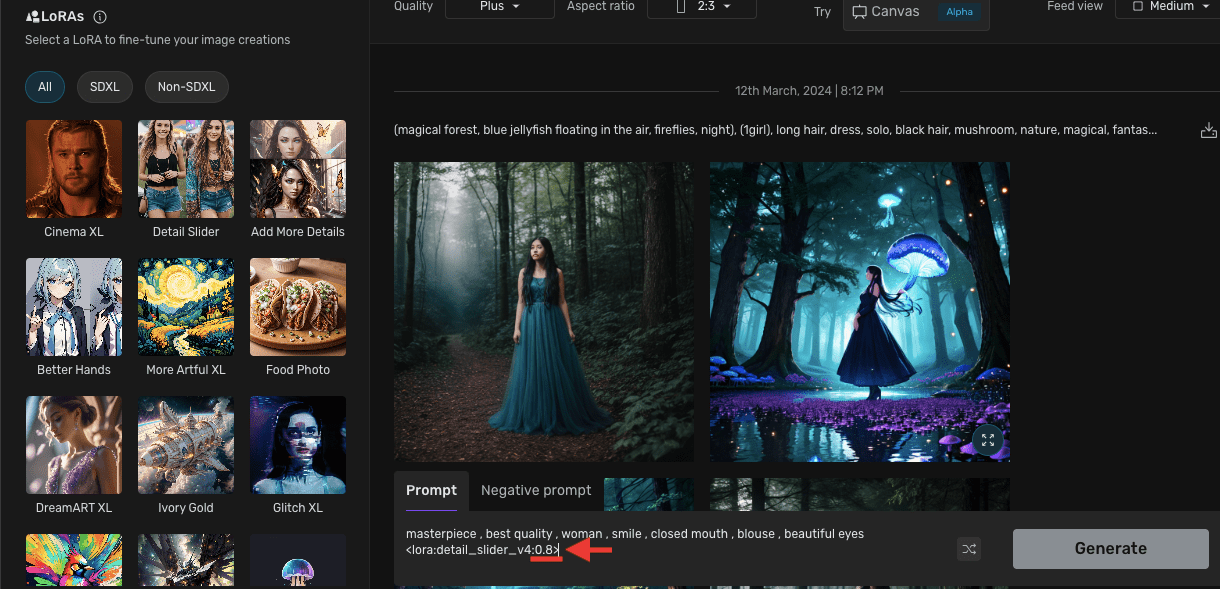Switch to the Negative prompt tab
This screenshot has height=589, width=1220.
coord(536,490)
